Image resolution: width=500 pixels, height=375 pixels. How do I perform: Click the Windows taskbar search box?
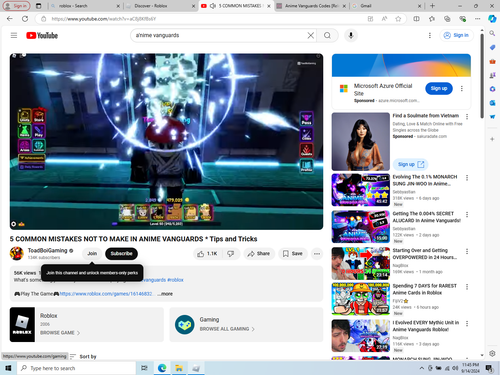[x=76, y=368]
